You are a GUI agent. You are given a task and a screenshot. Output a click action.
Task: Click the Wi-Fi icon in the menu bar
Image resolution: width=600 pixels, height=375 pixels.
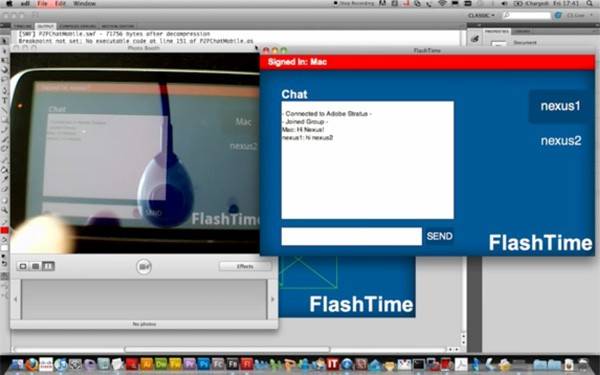442,3
